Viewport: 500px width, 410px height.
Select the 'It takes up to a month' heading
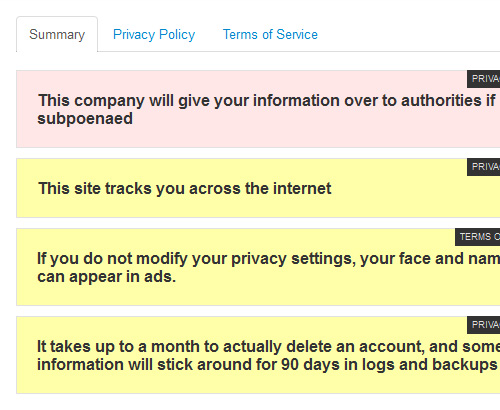(x=268, y=346)
